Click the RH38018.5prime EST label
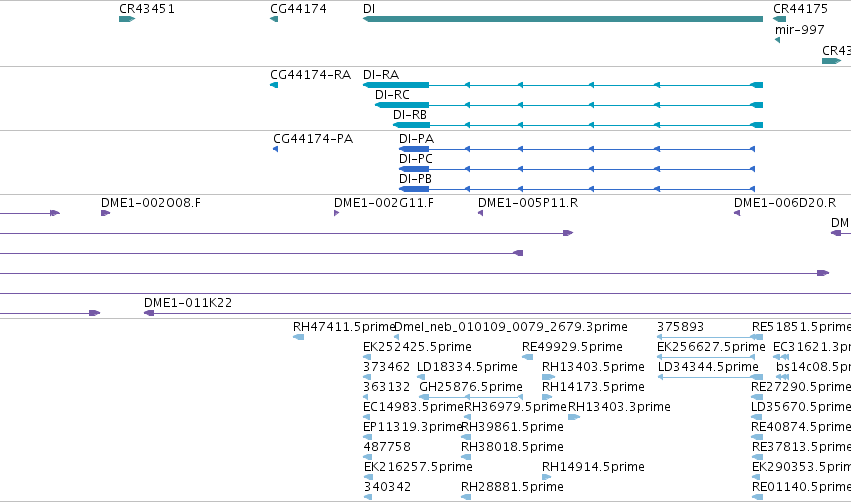This screenshot has width=851, height=502. point(512,447)
